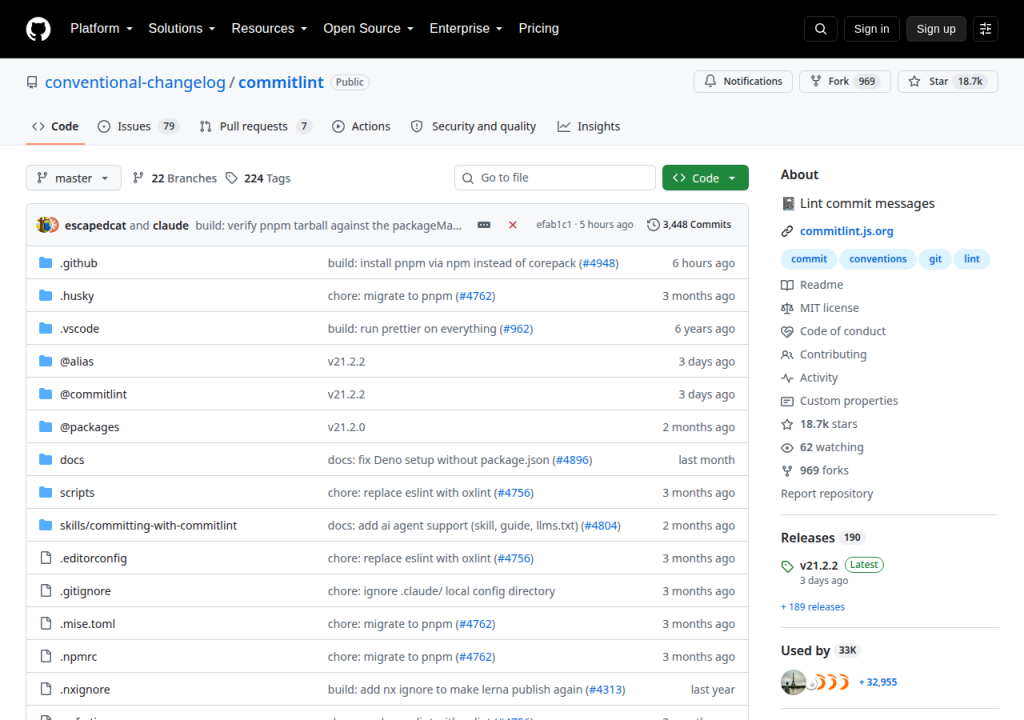
Task: Expand the Resources menu
Action: pos(269,29)
